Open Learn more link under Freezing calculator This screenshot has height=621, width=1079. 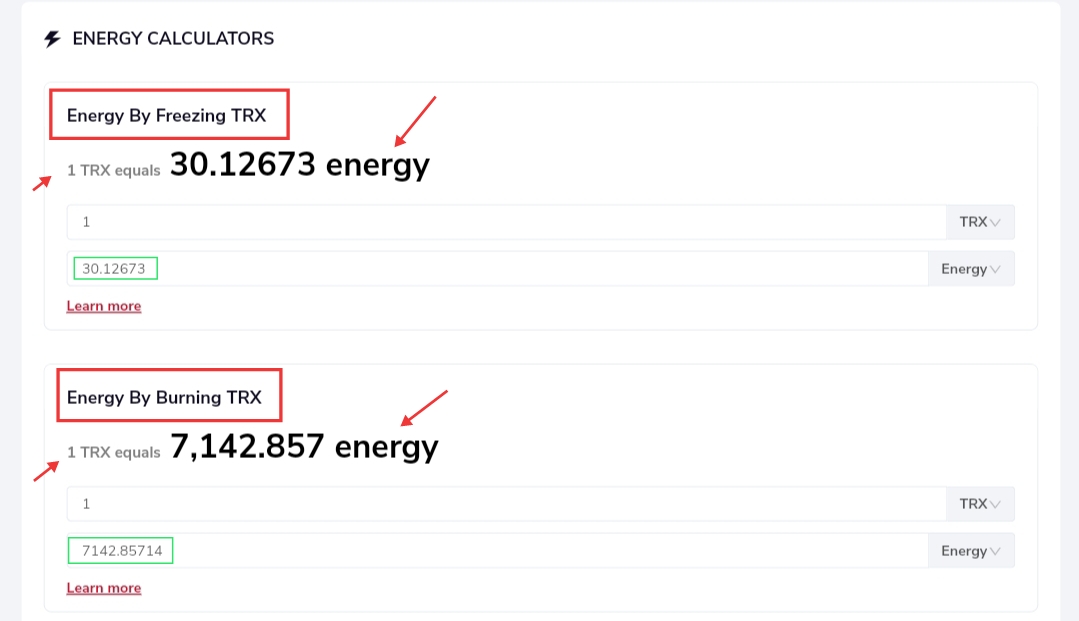pyautogui.click(x=104, y=306)
